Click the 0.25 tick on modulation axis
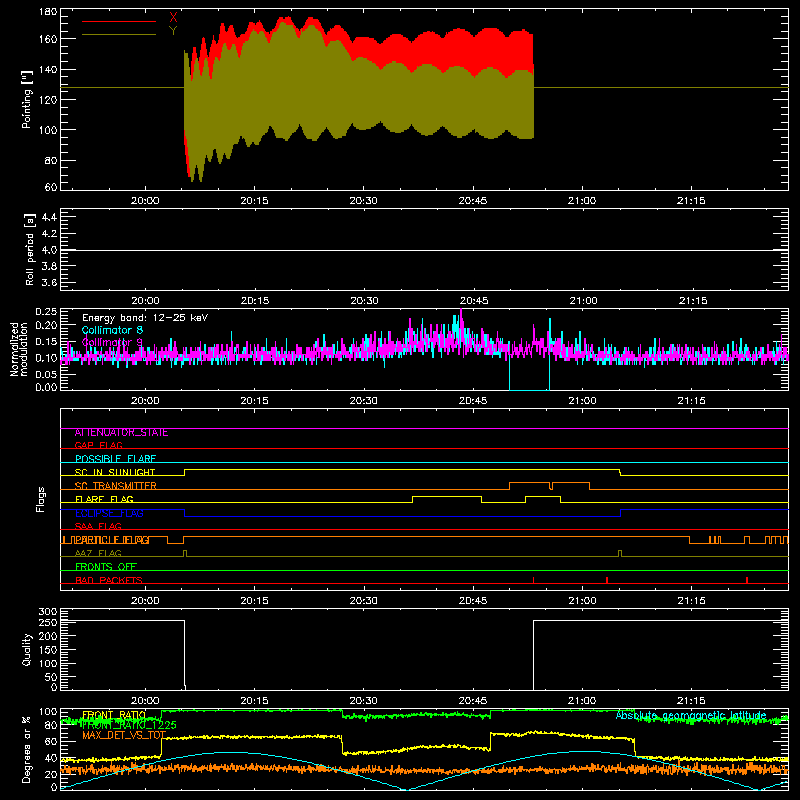The height and width of the screenshot is (800, 800). 46,312
